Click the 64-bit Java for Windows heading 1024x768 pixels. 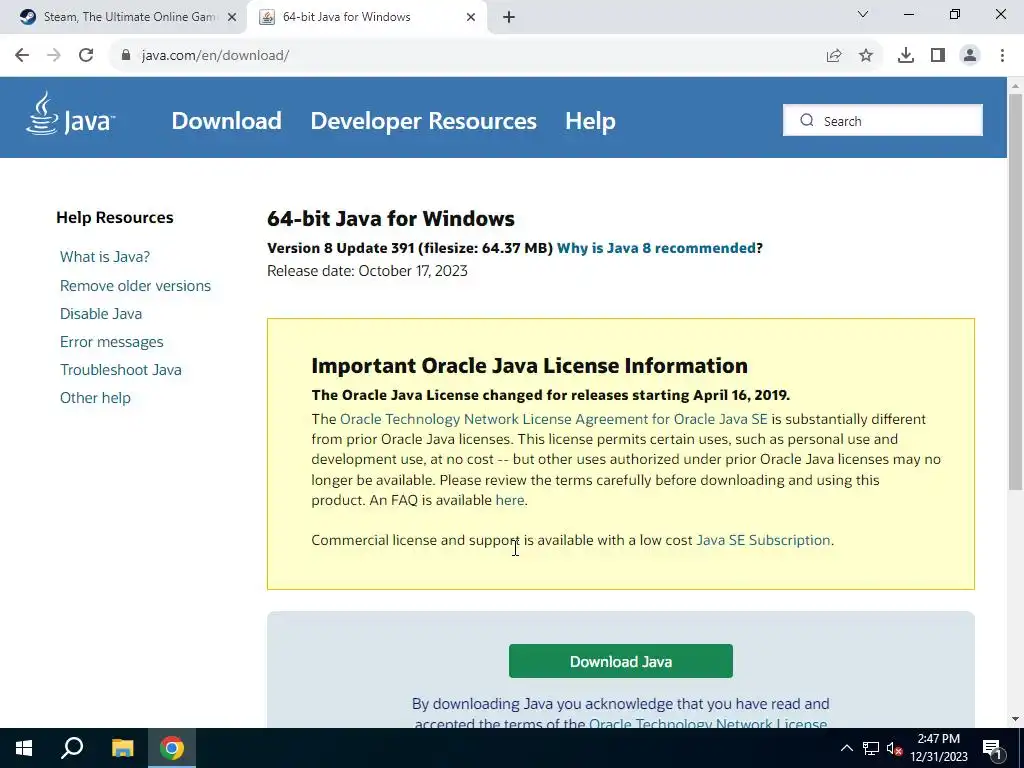click(391, 218)
